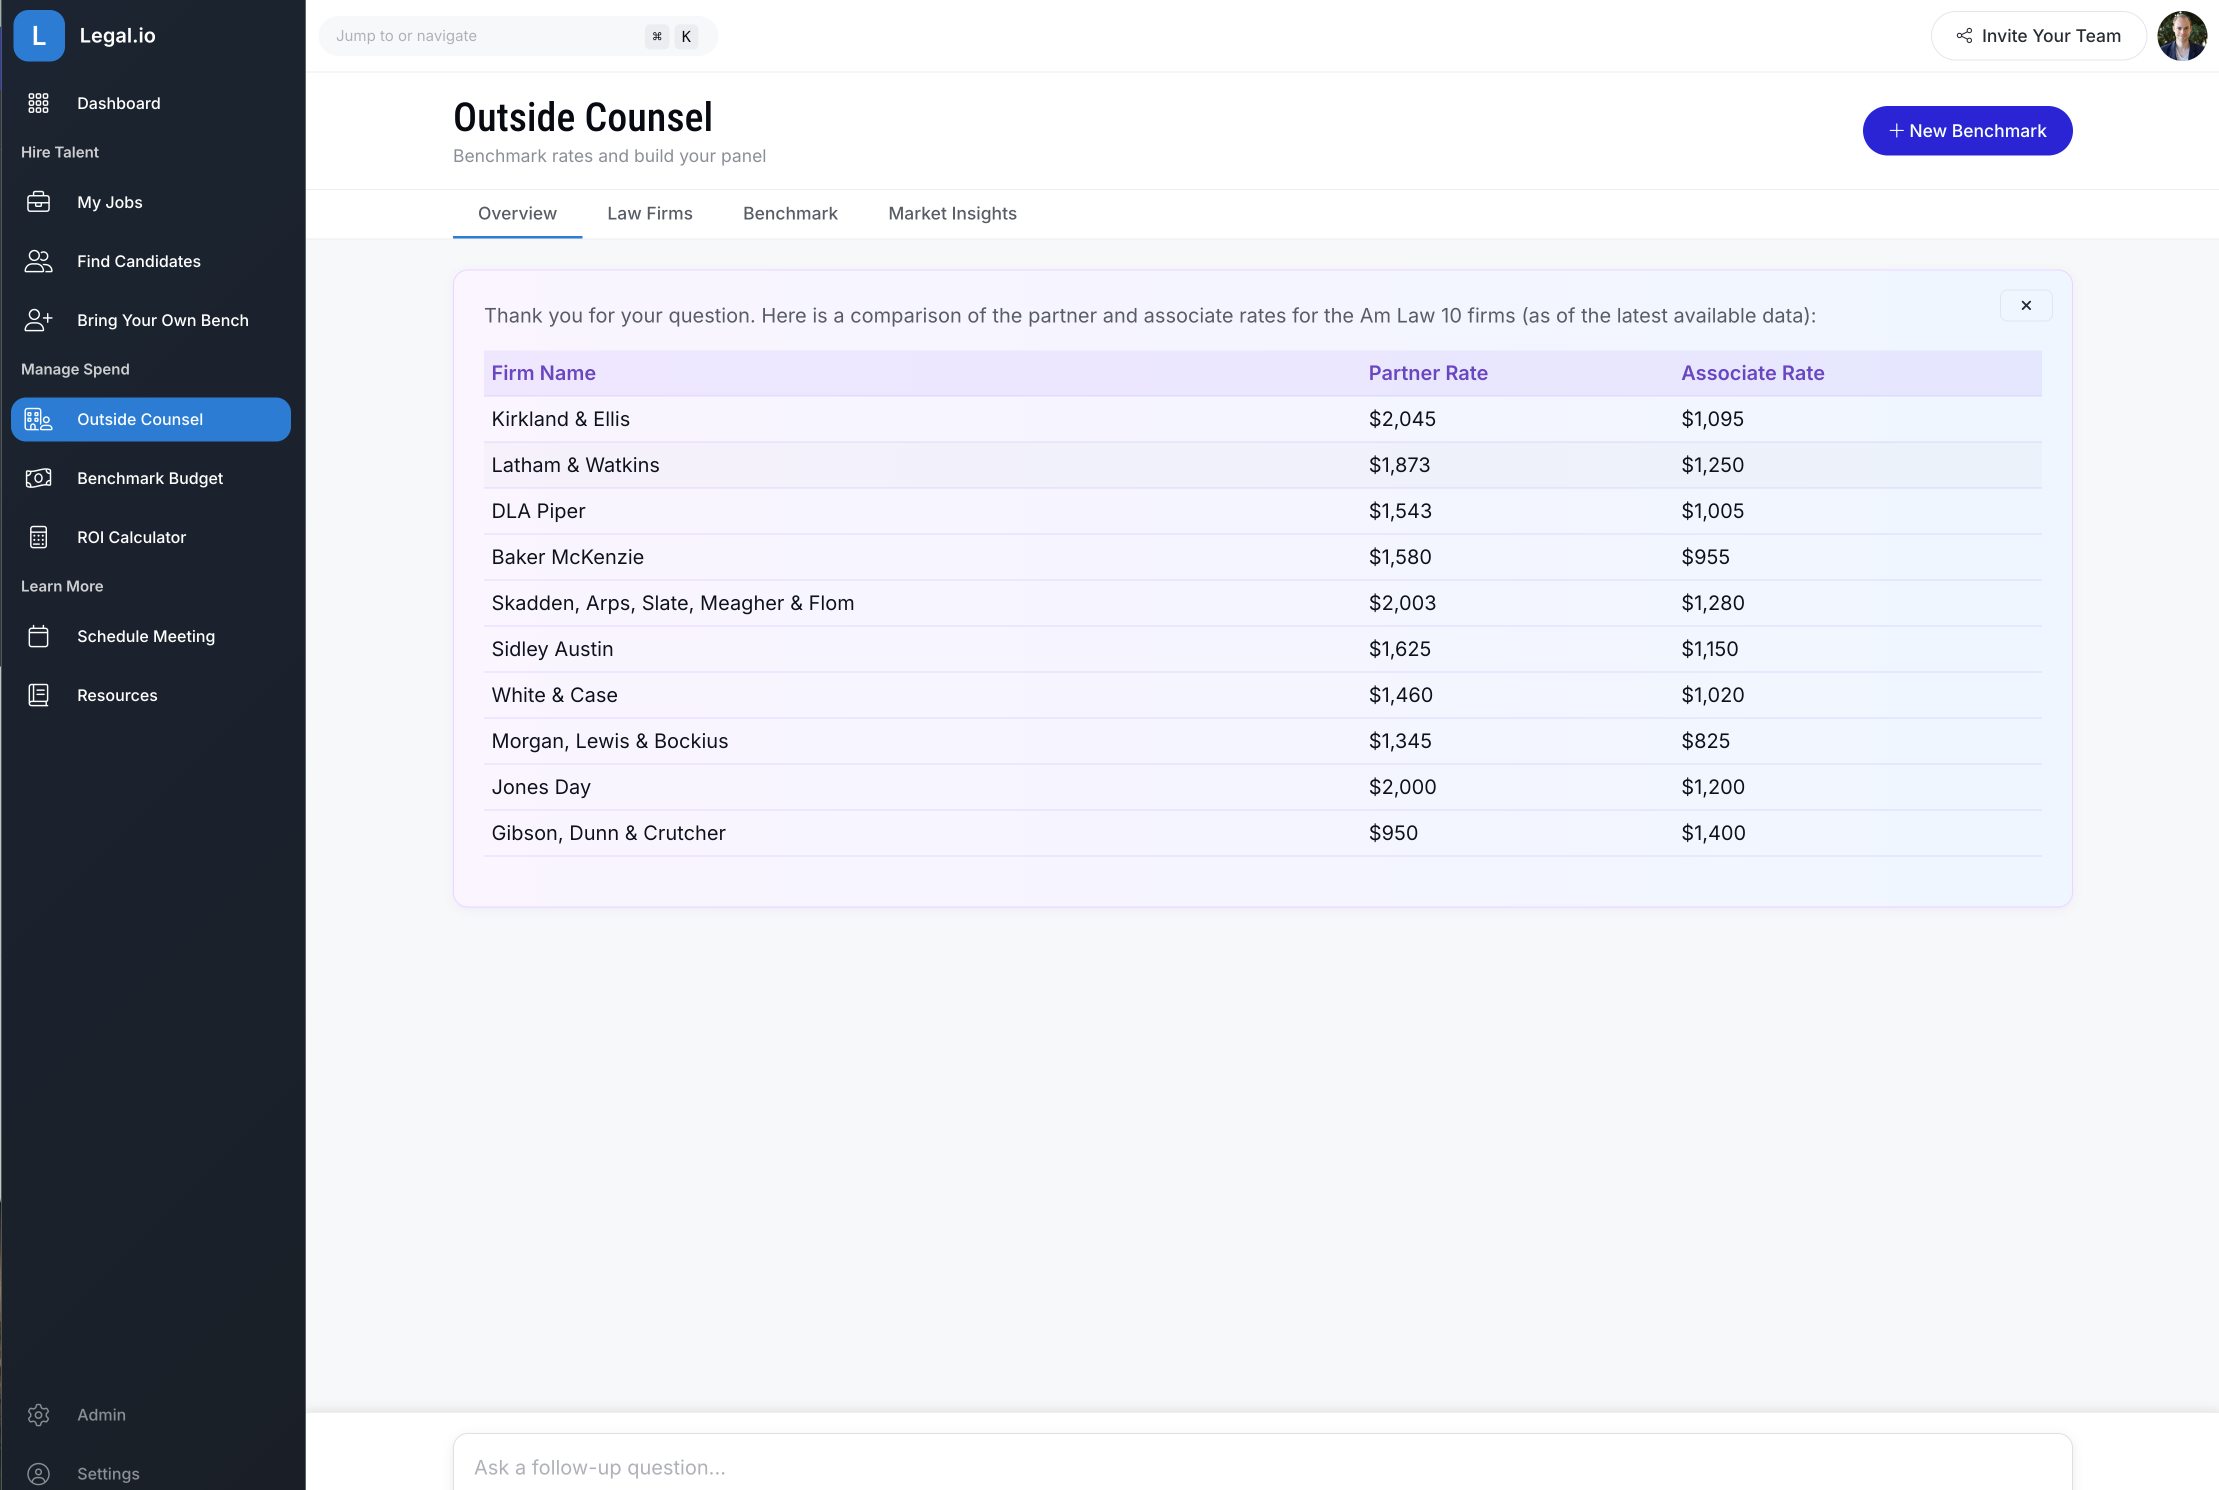Open the Market Insights tab

(x=952, y=214)
